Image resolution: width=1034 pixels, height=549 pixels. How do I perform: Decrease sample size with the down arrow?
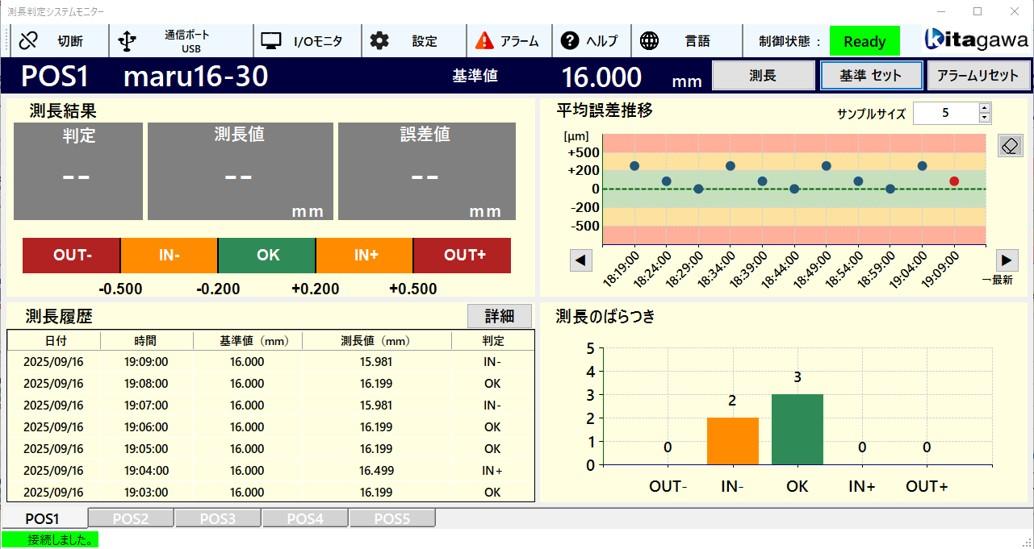[x=984, y=118]
